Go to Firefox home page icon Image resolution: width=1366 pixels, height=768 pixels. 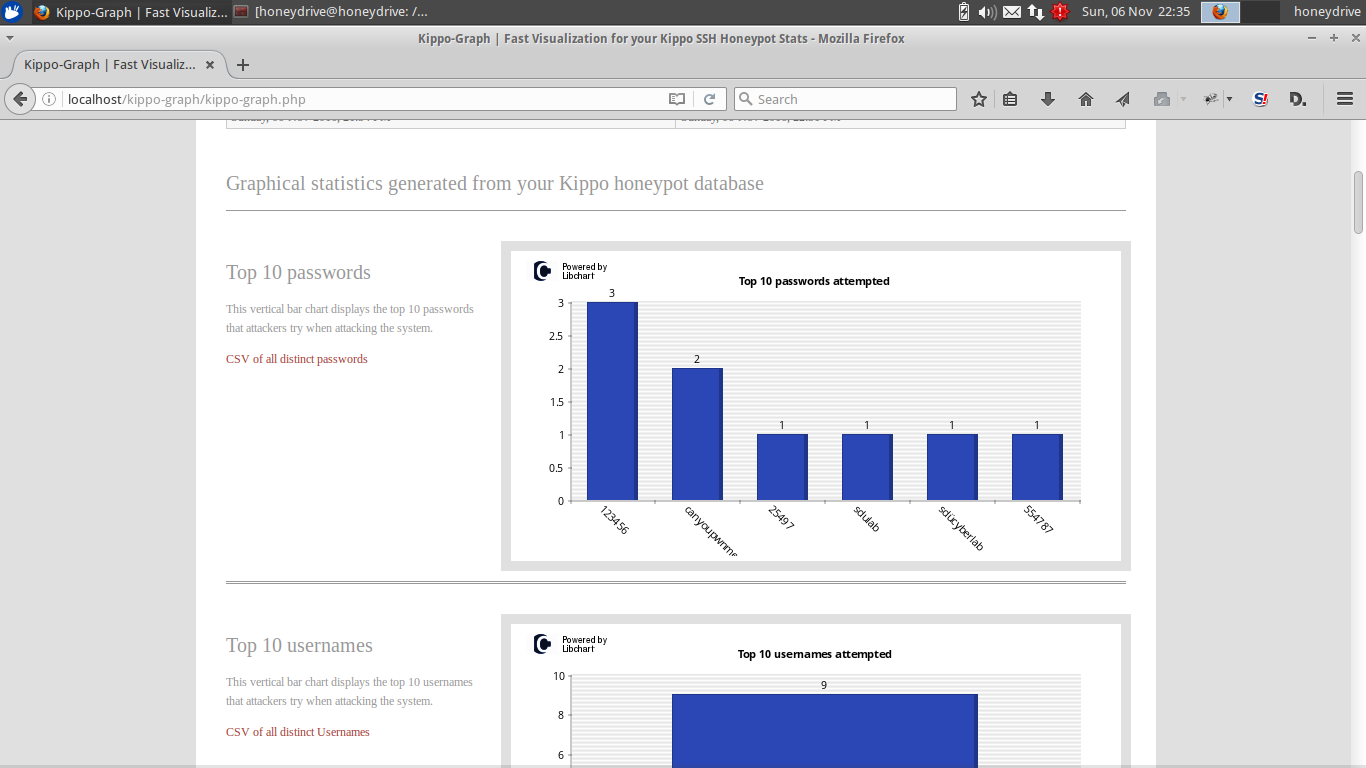(1086, 99)
